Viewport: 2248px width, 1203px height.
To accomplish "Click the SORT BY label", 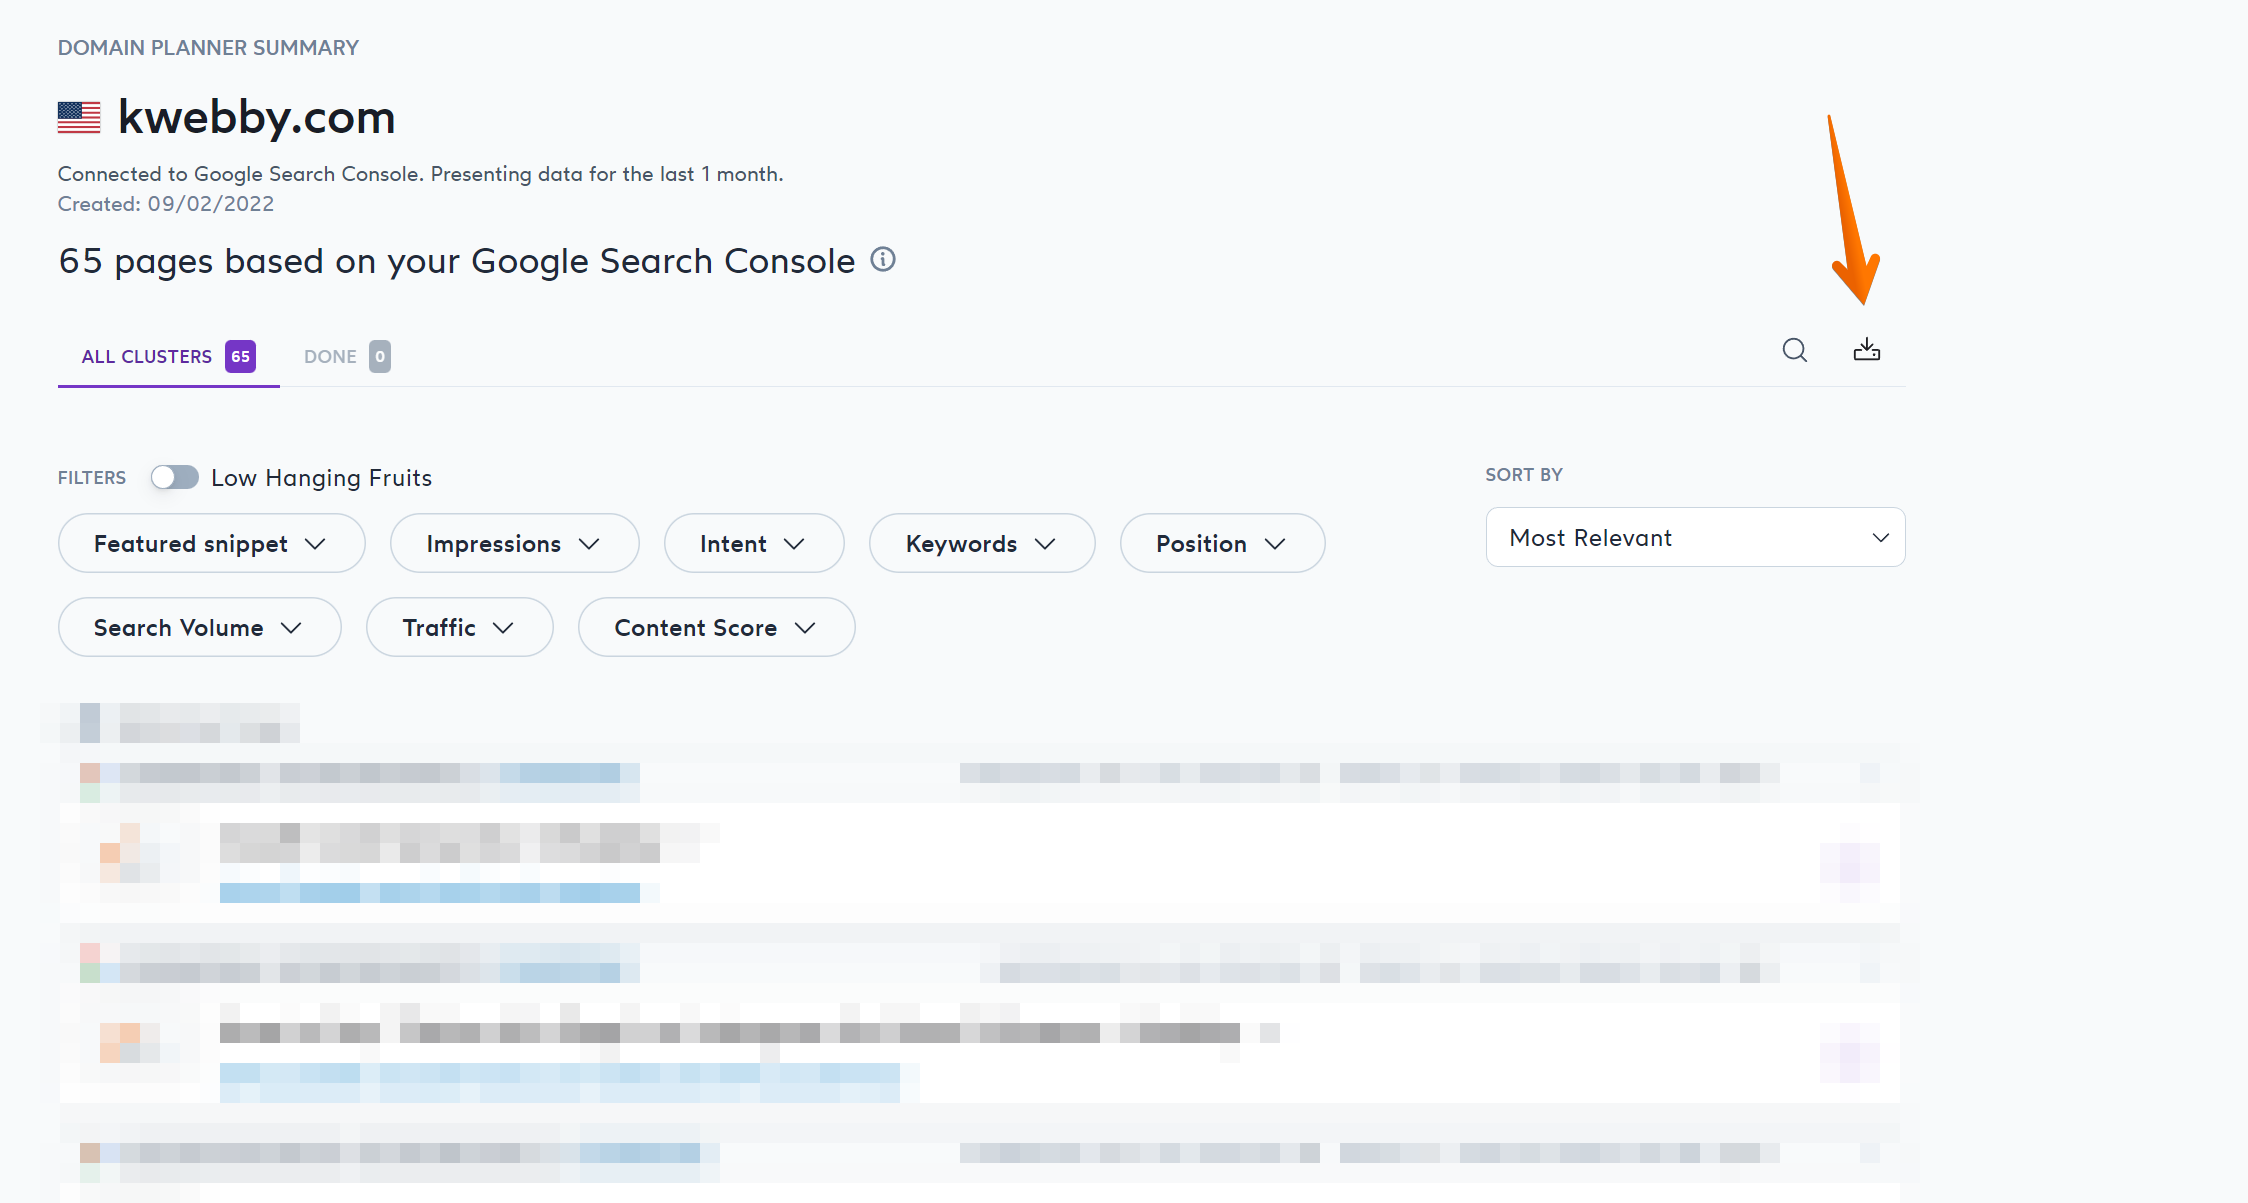I will (1524, 475).
